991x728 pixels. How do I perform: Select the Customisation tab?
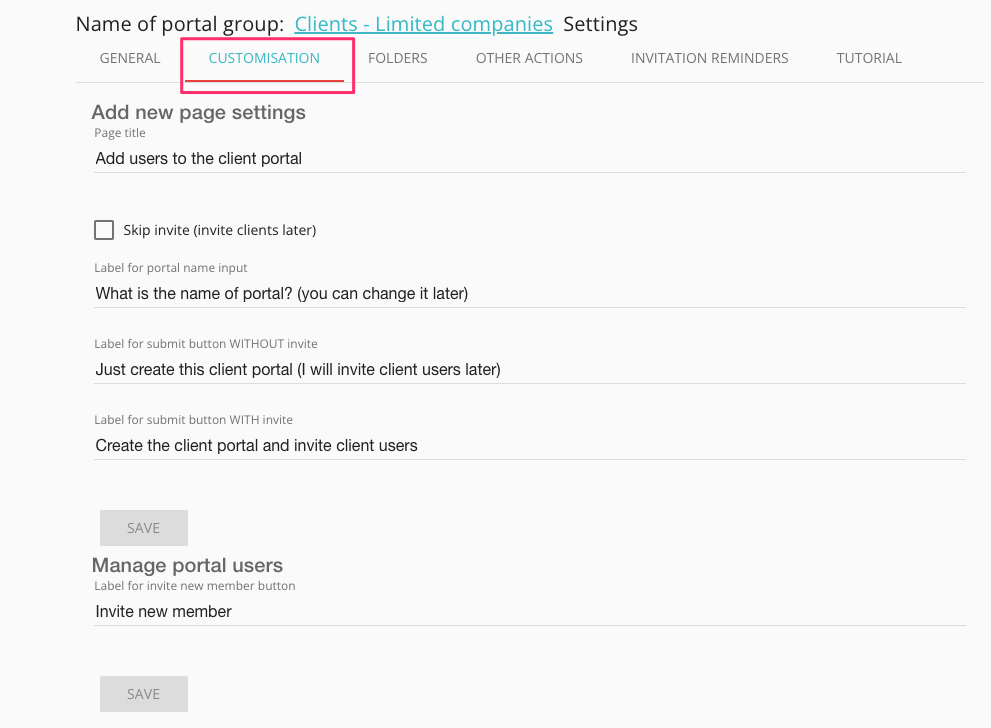click(264, 58)
